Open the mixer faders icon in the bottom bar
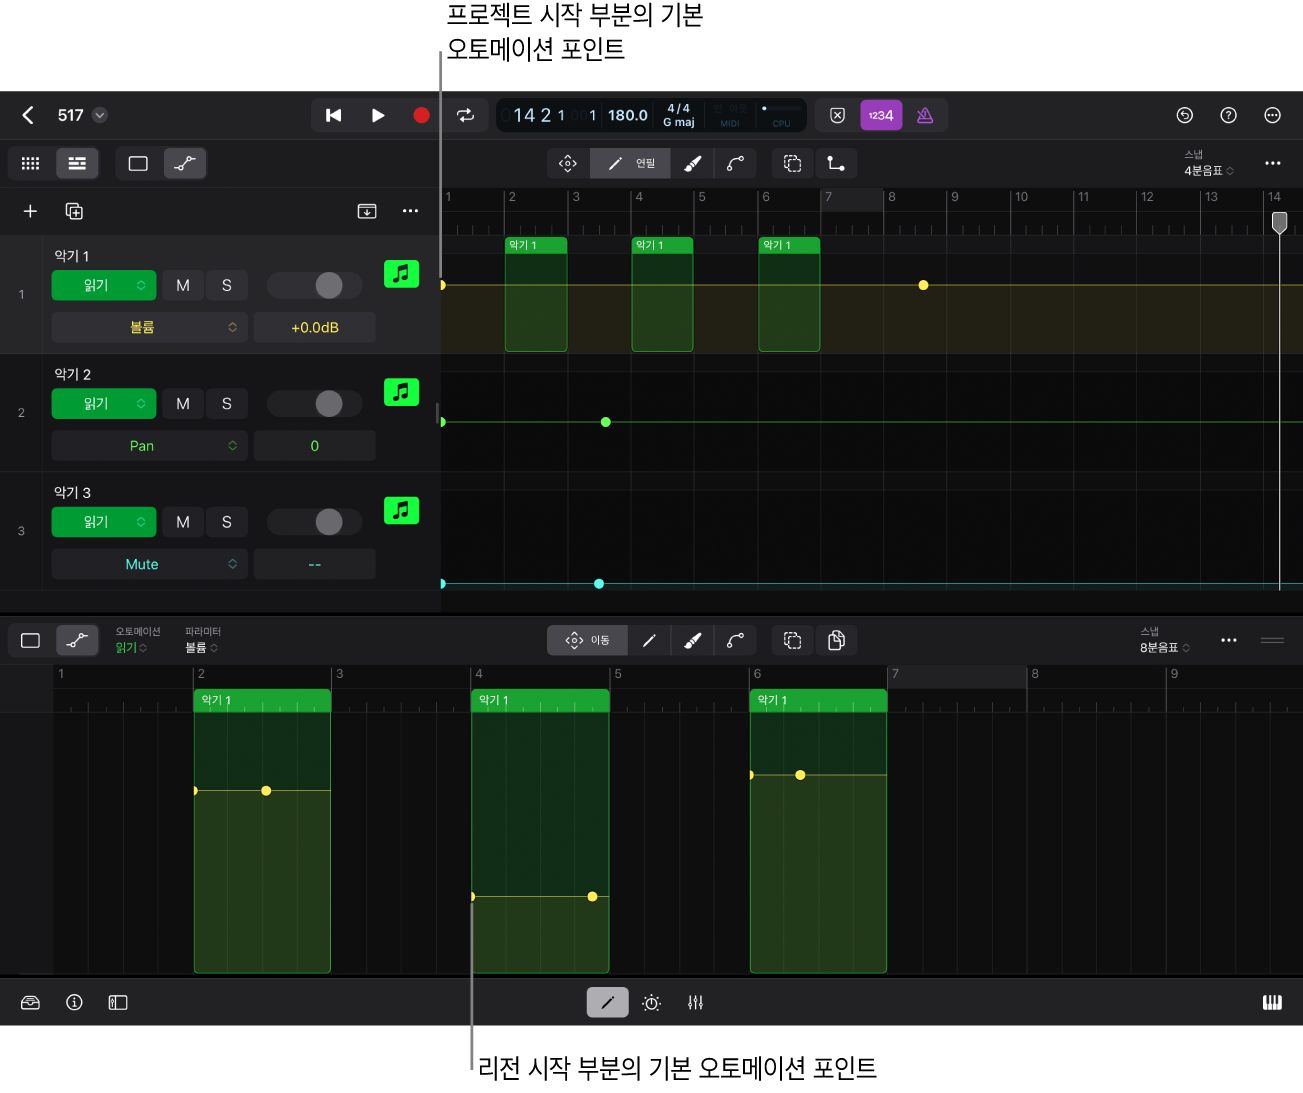Screen dimensions: 1303x1093 (x=695, y=1003)
